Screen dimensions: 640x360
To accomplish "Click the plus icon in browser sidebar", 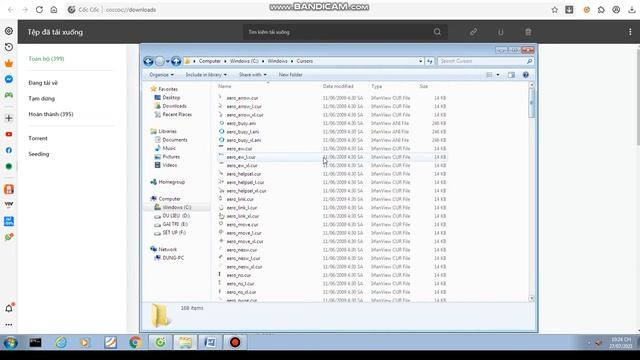I will click(x=9, y=118).
